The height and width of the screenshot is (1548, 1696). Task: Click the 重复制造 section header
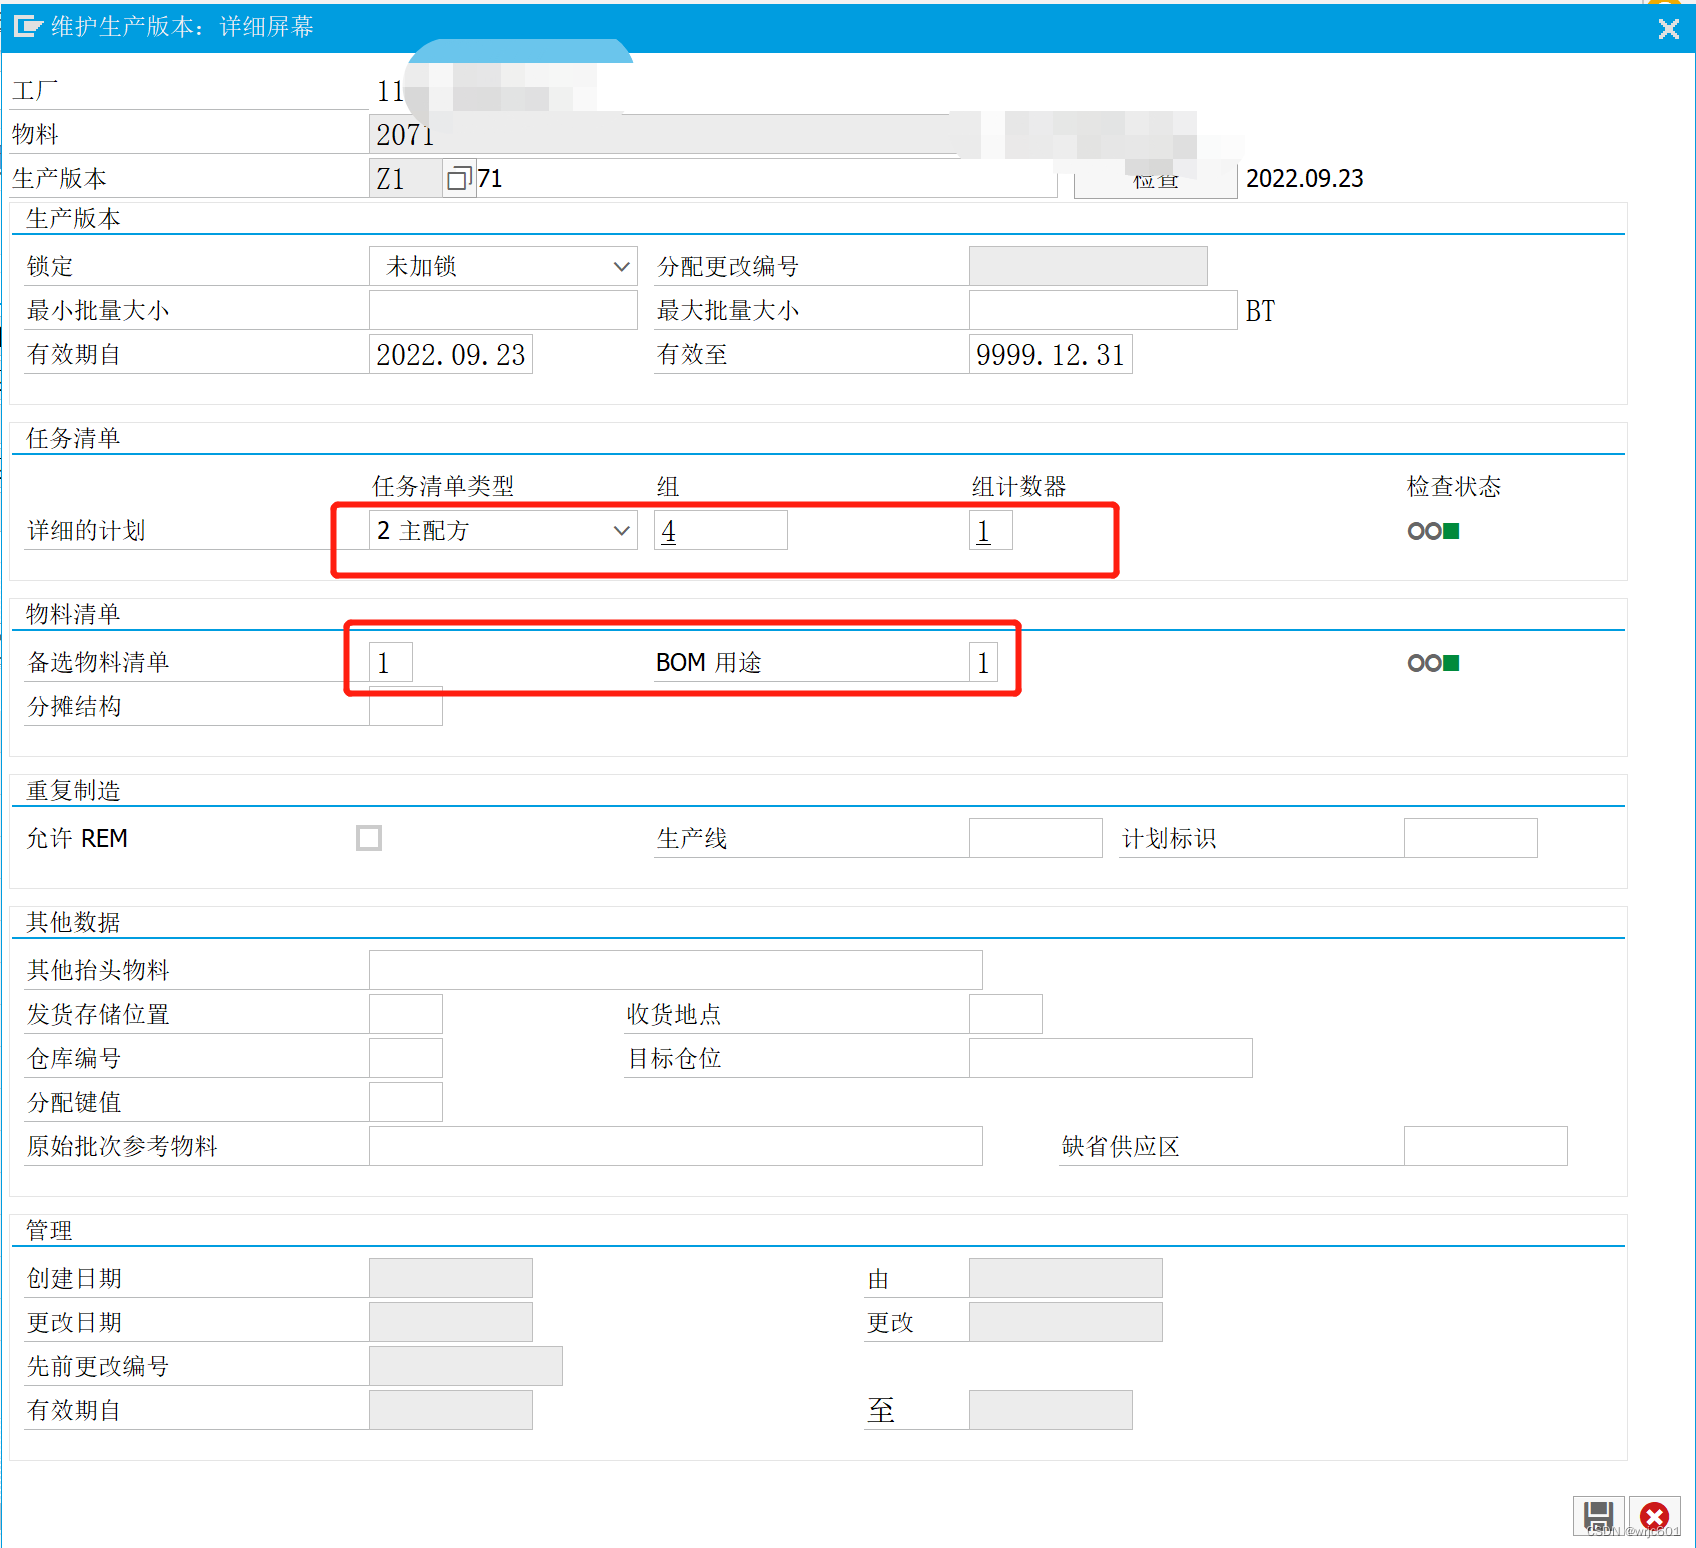pos(73,790)
